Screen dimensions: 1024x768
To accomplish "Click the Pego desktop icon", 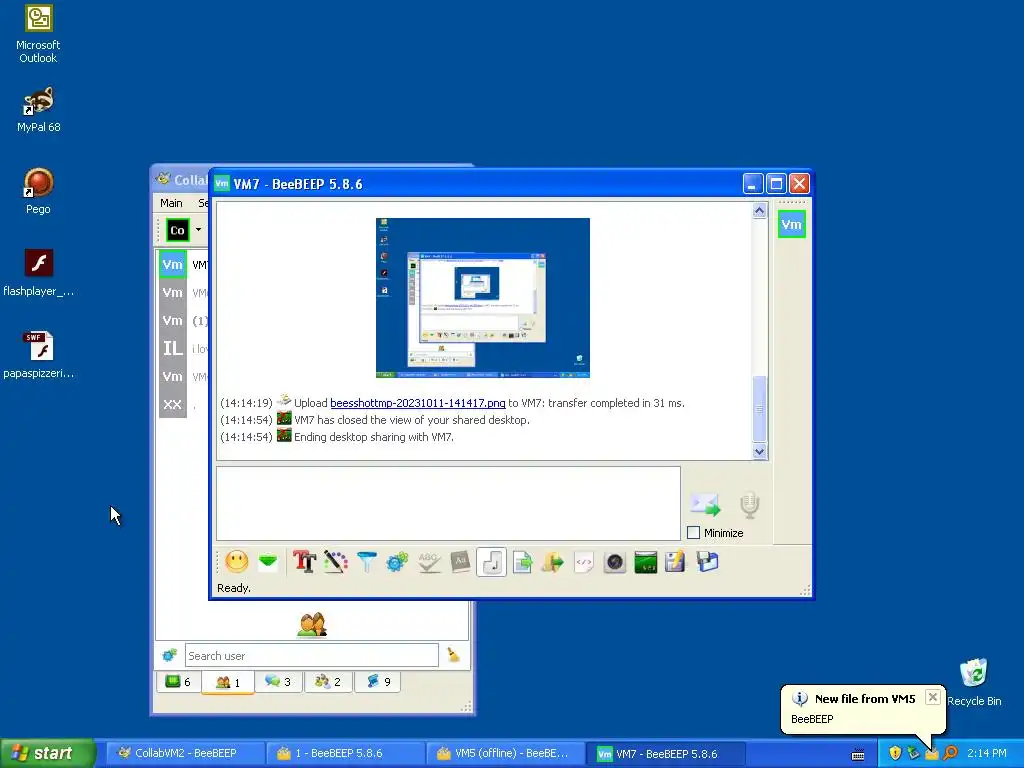I will pyautogui.click(x=38, y=191).
